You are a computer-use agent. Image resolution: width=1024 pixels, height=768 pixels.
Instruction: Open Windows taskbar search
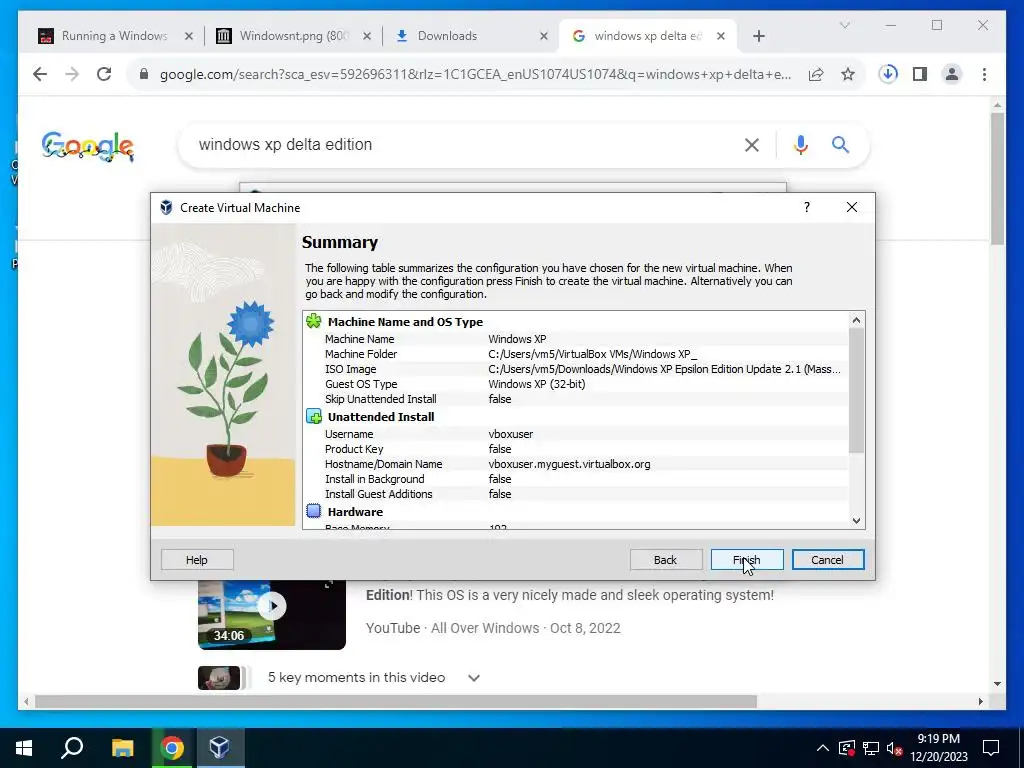[x=72, y=748]
